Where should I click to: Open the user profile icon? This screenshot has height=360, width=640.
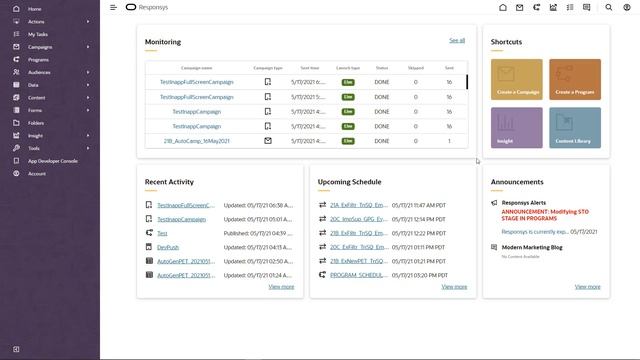pyautogui.click(x=627, y=7)
